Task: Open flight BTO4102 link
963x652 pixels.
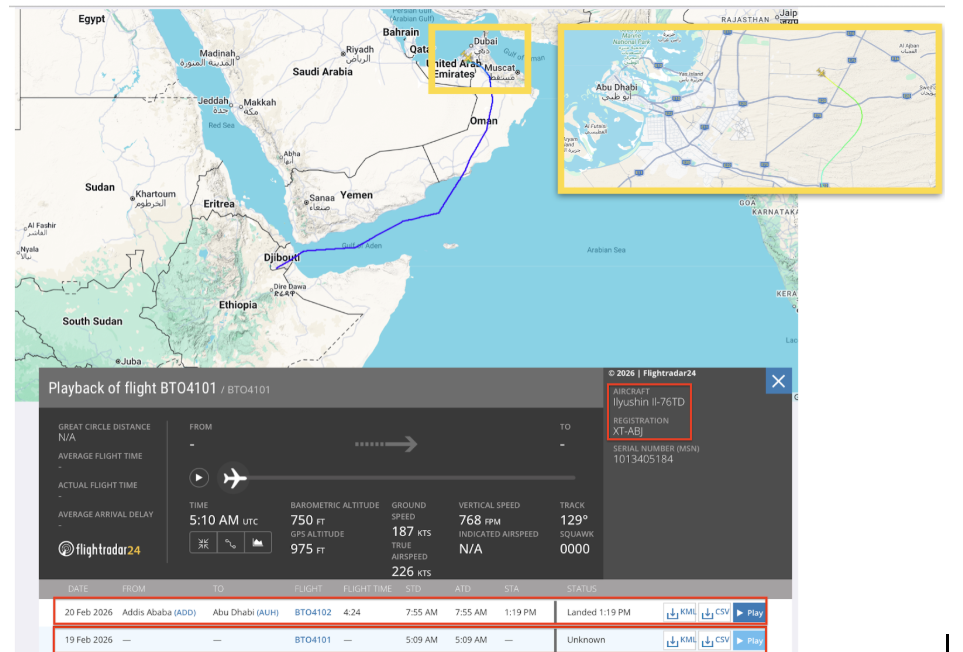Action: tap(313, 612)
